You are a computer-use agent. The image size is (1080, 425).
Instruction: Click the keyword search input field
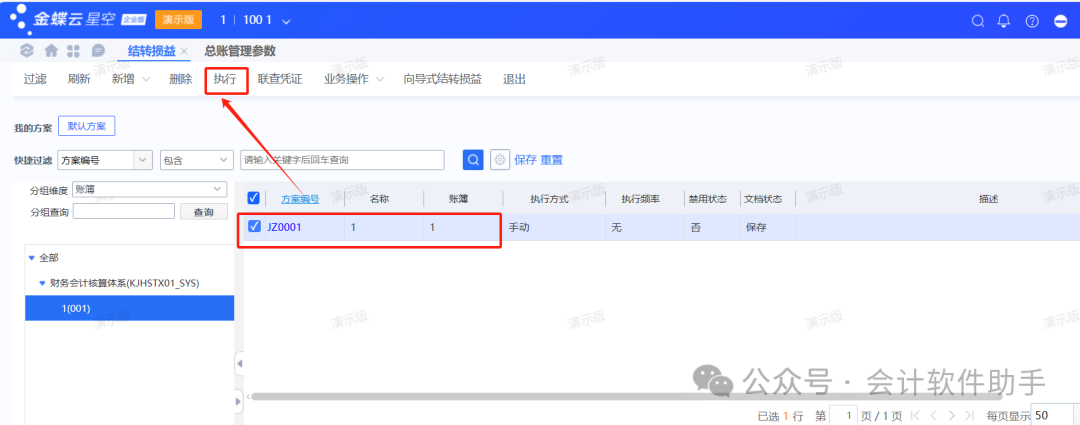tap(342, 160)
